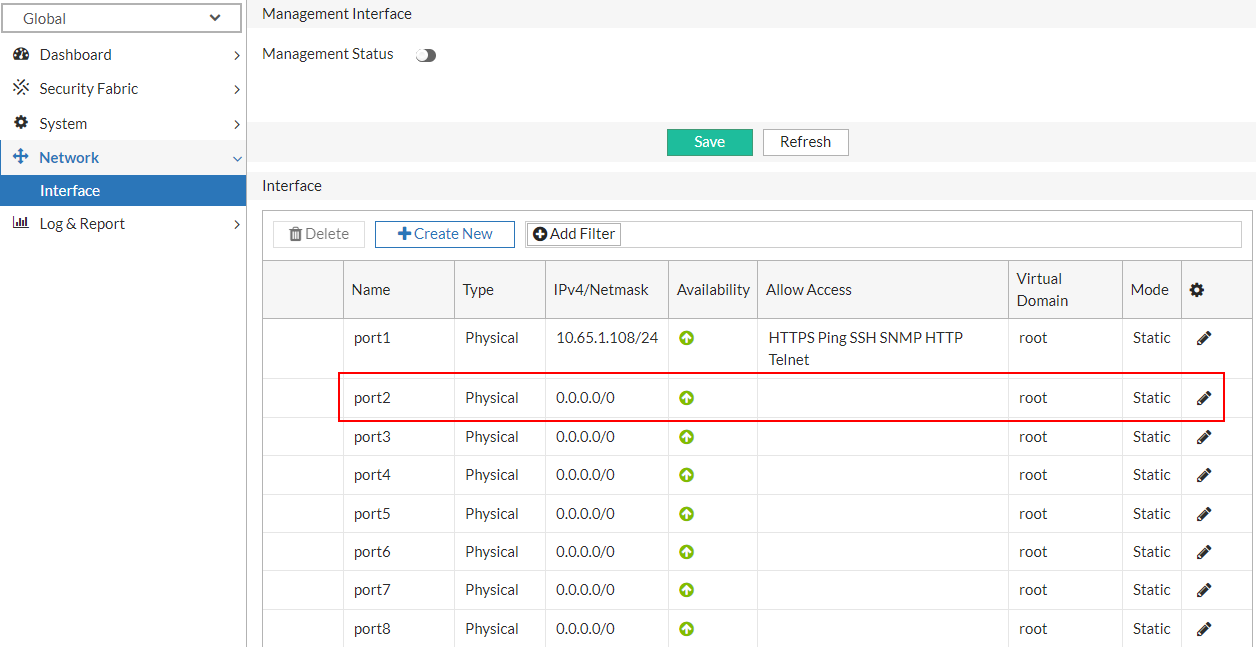This screenshot has height=647, width=1256.
Task: Select the Security Fabric icon in sidebar
Action: [22, 88]
